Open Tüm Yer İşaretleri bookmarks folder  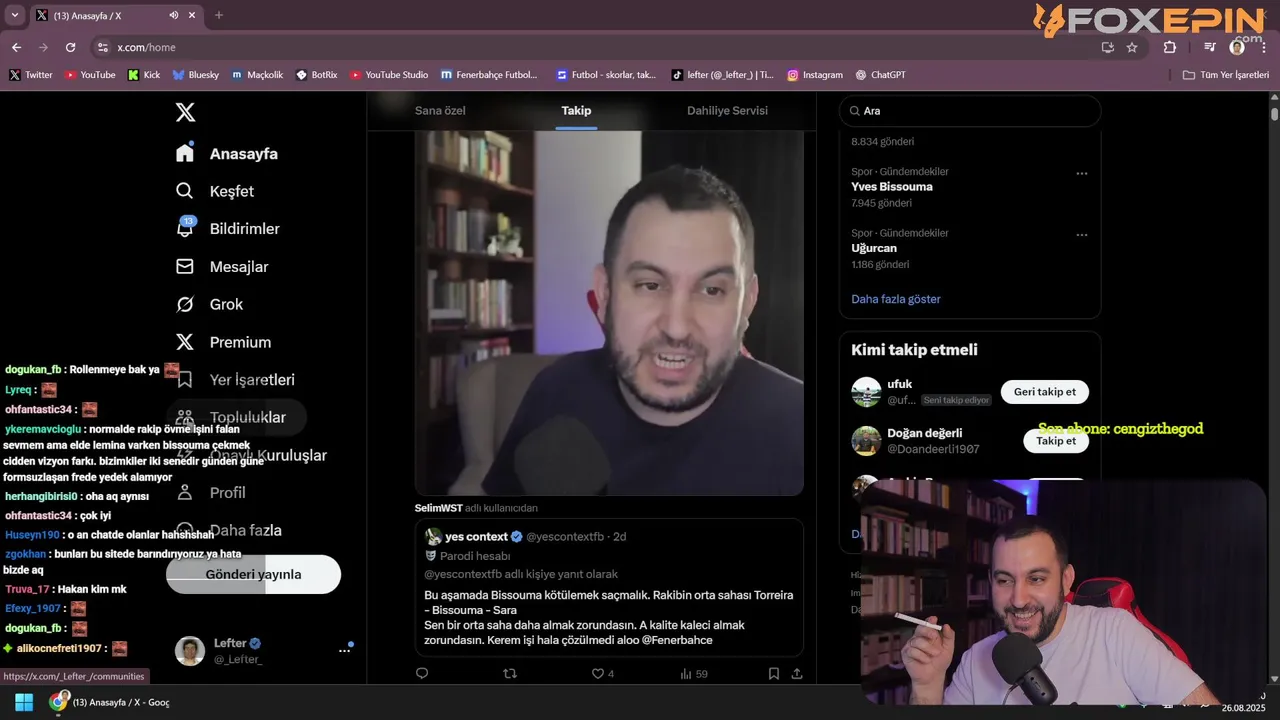pos(1226,75)
